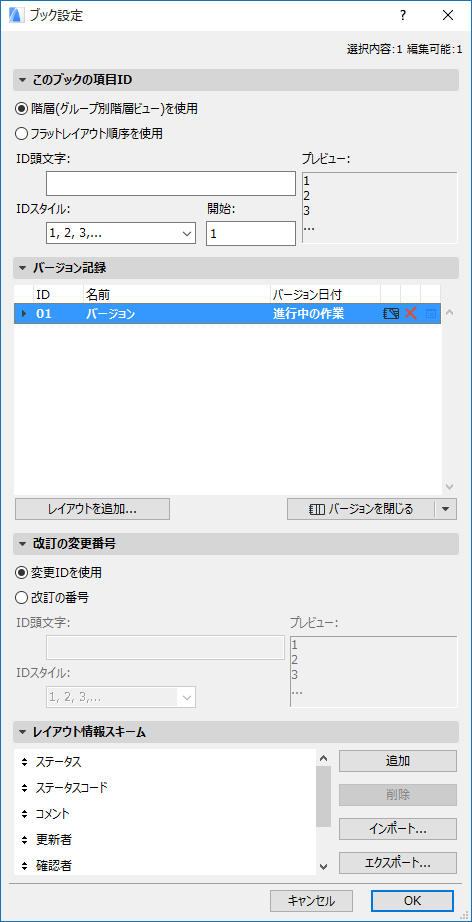Screen dimensions: 472x922
Task: Confirm with the OK button
Action: (413, 901)
